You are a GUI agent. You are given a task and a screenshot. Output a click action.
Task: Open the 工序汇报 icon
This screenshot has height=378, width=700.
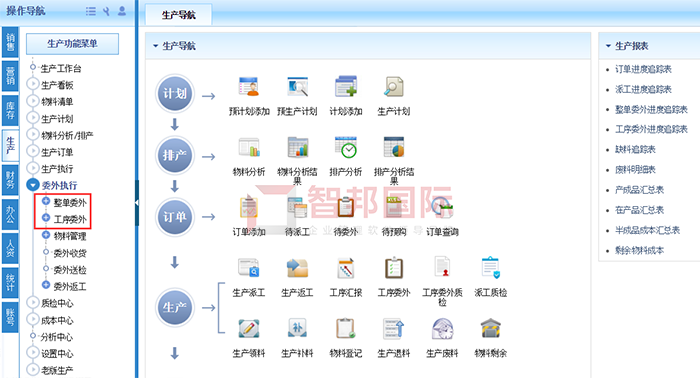(346, 268)
